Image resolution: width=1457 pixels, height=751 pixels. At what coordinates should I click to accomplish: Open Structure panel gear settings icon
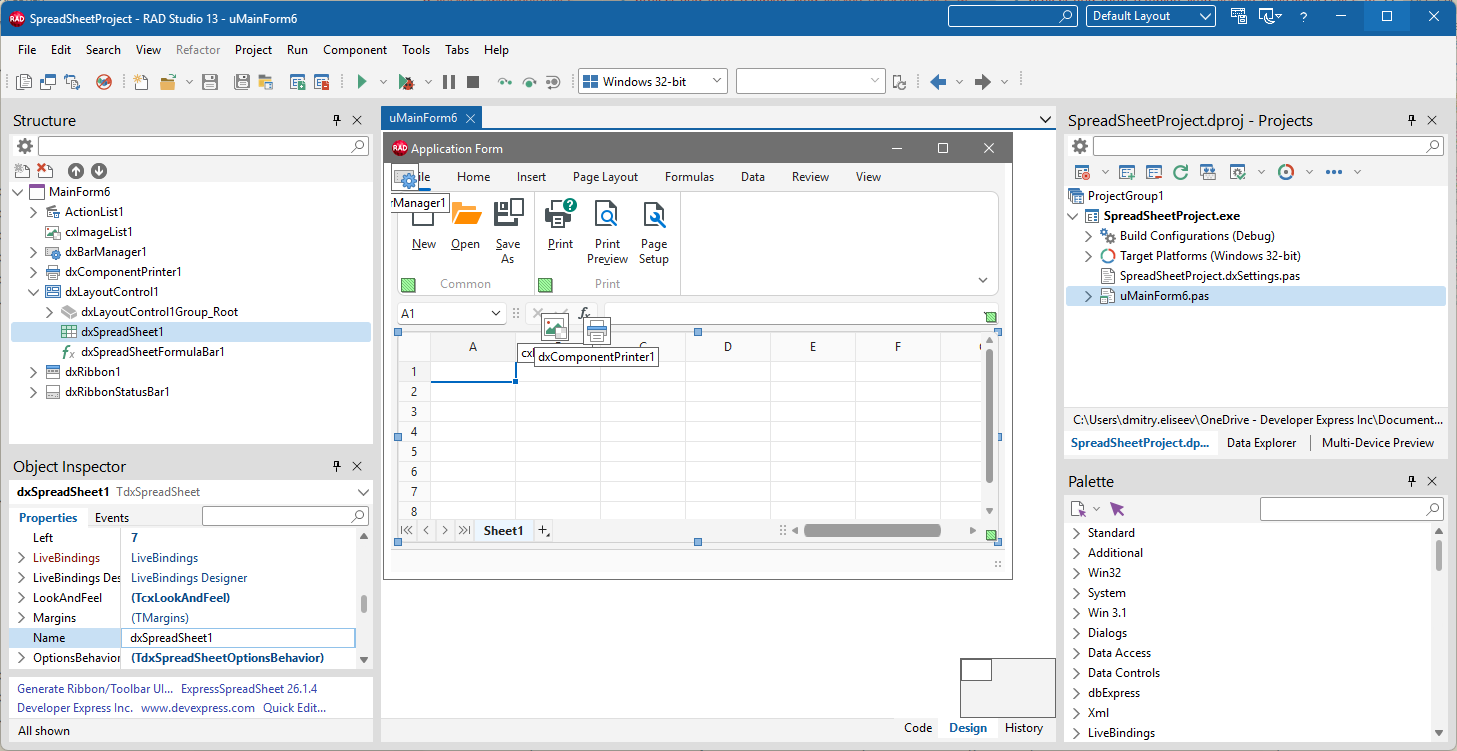(x=25, y=146)
